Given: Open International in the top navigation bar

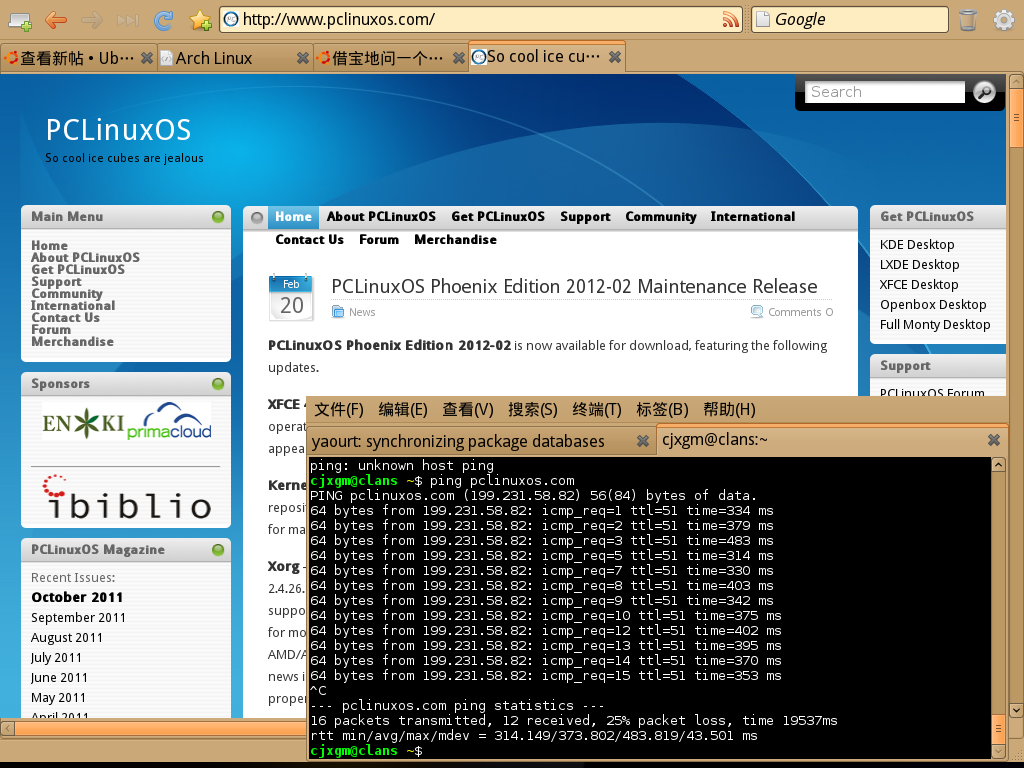Looking at the screenshot, I should 753,217.
